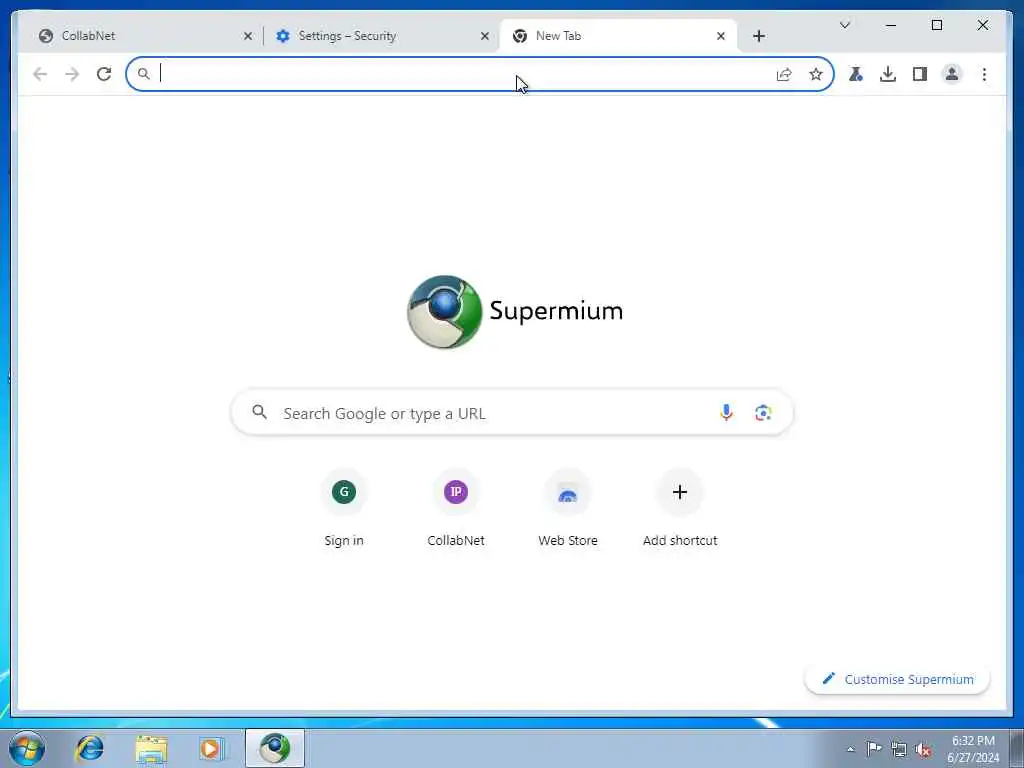Click the Search Google or type a URL box

[512, 413]
